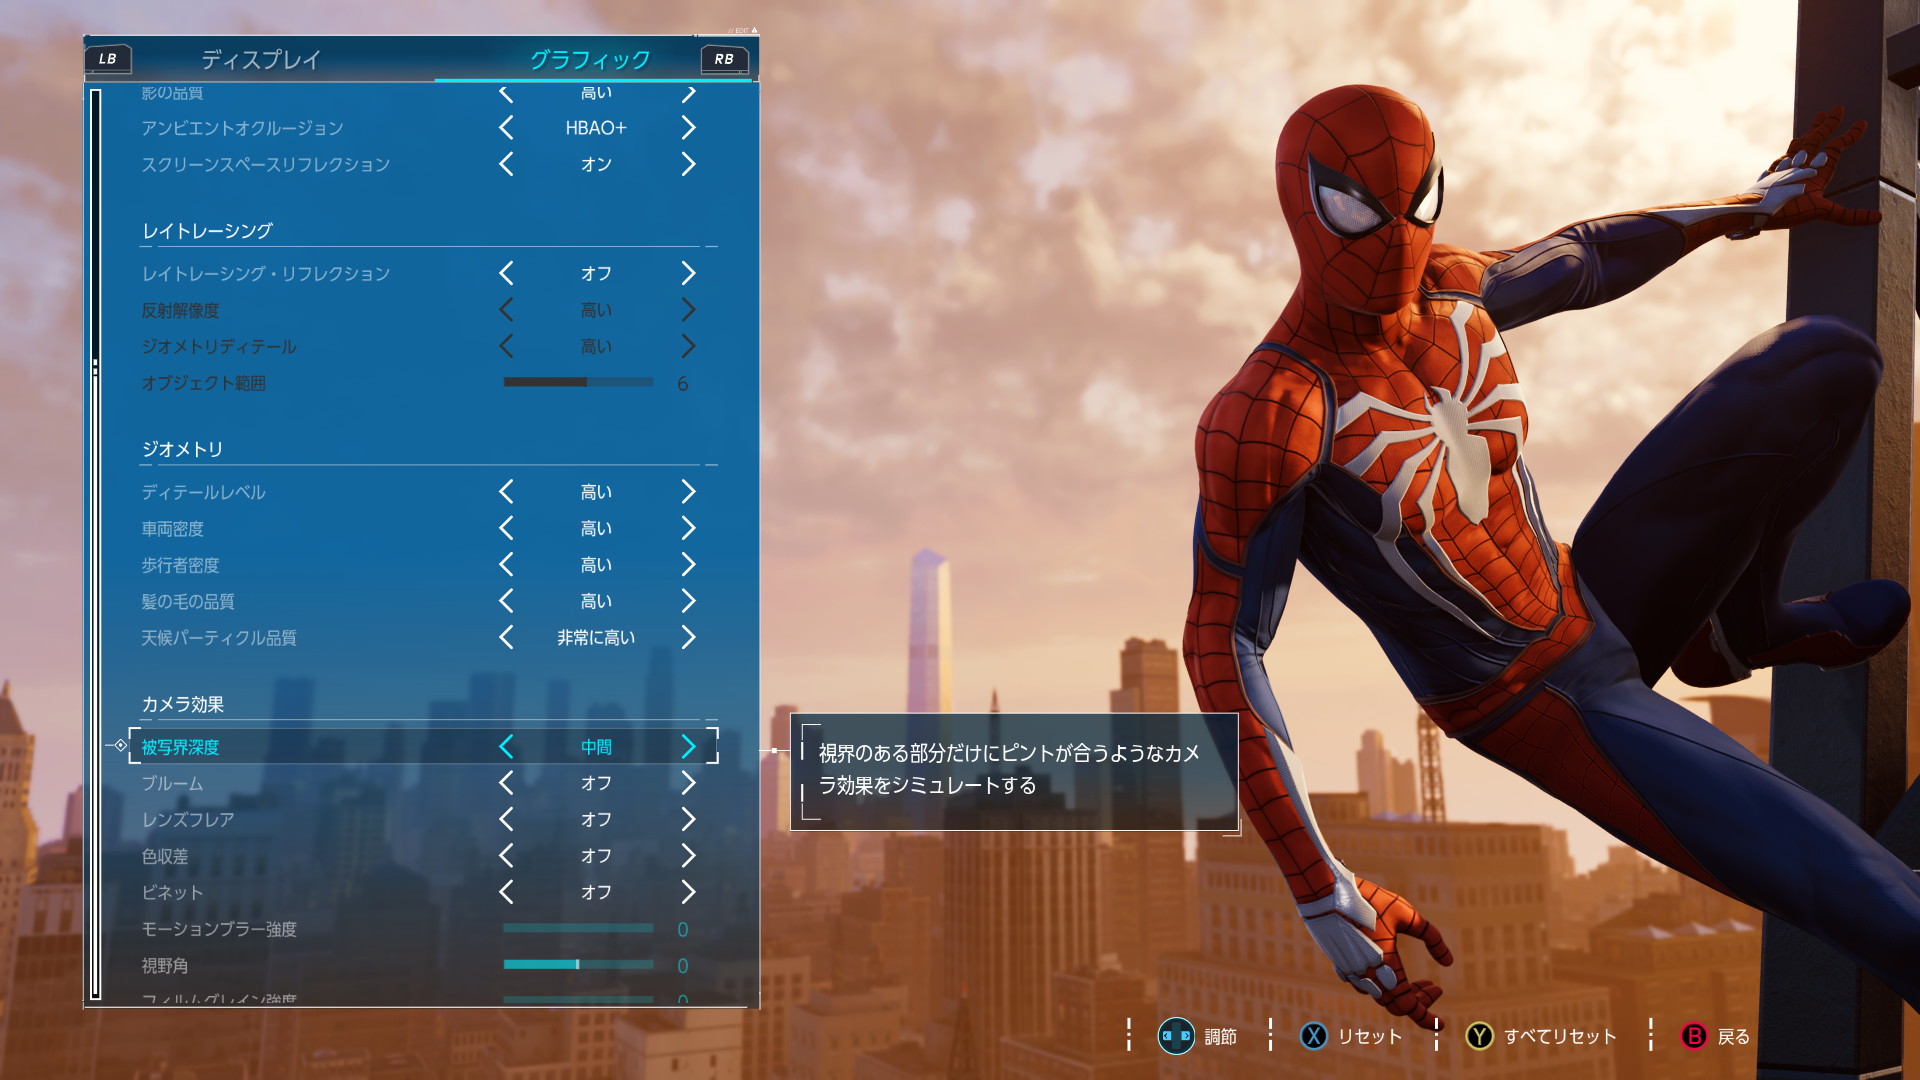1920x1080 pixels.
Task: Click left arrow for ディテールレベル
Action: pos(506,492)
